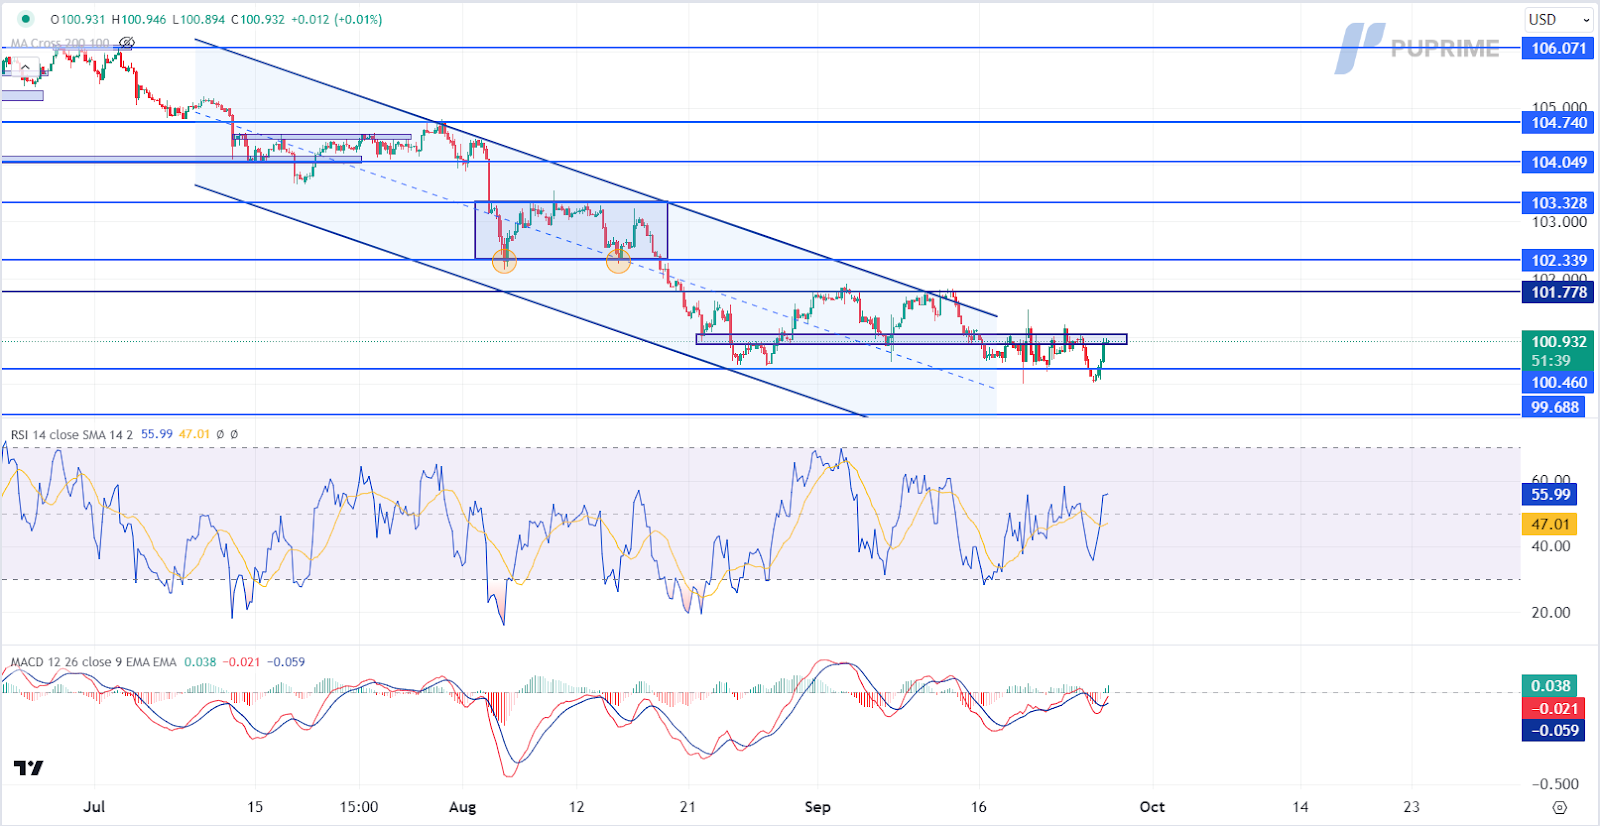Click the 16 date label on the time axis

978,807
